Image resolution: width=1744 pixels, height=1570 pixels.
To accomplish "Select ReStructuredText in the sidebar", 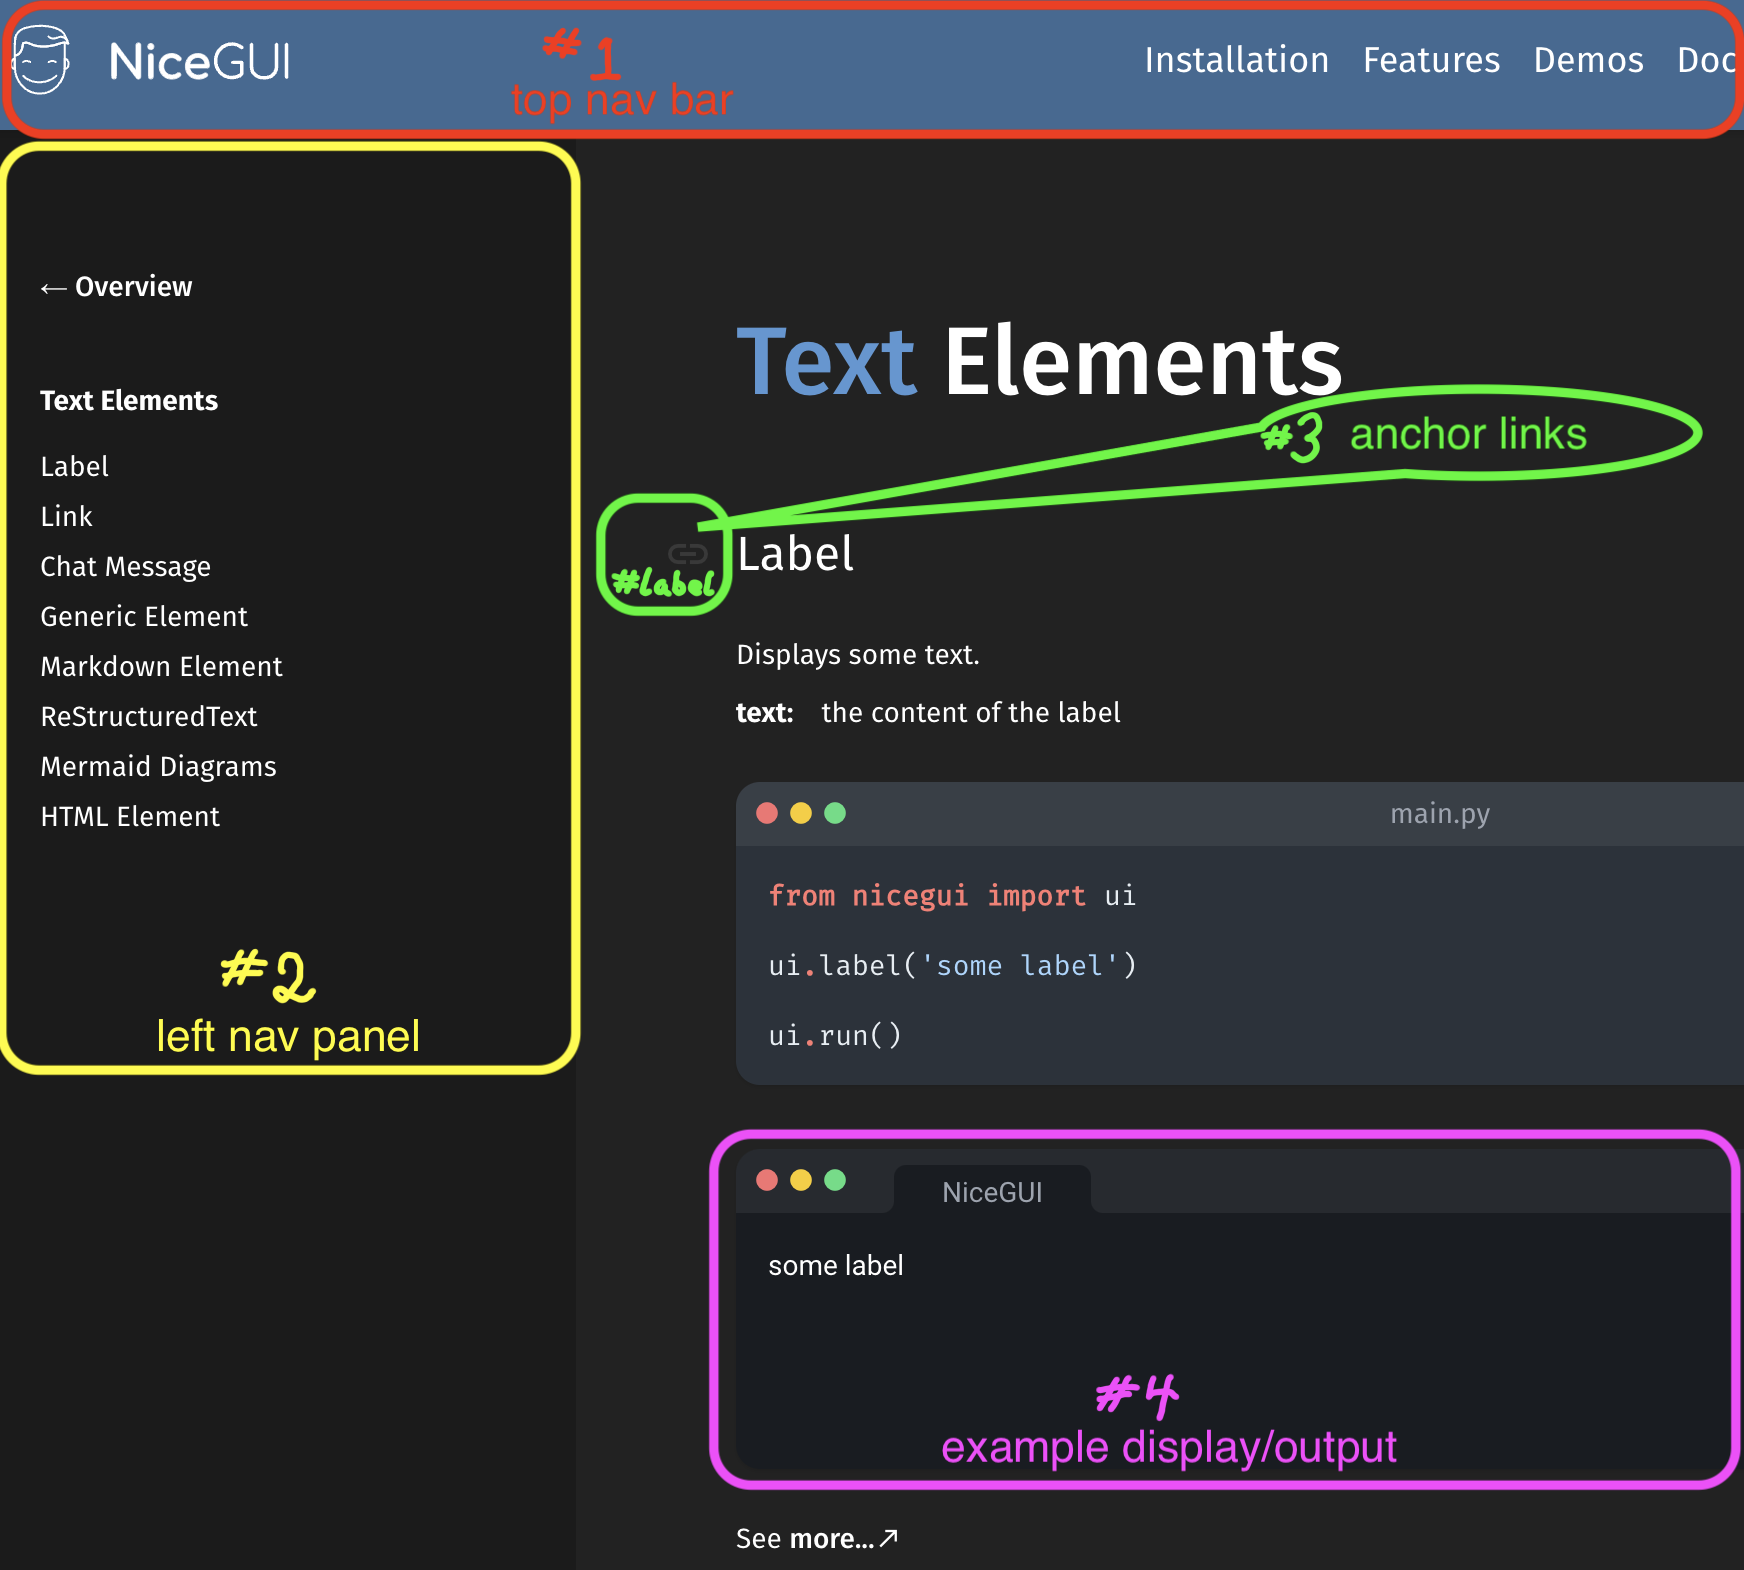I will click(149, 717).
